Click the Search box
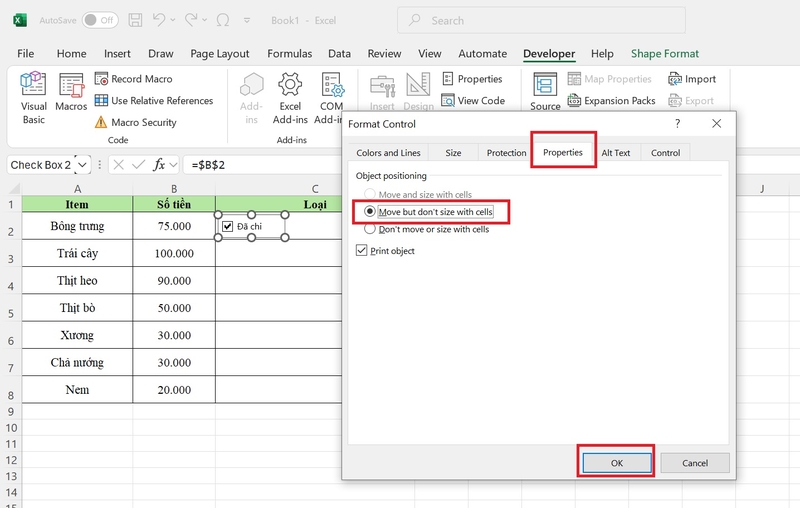 click(x=541, y=20)
